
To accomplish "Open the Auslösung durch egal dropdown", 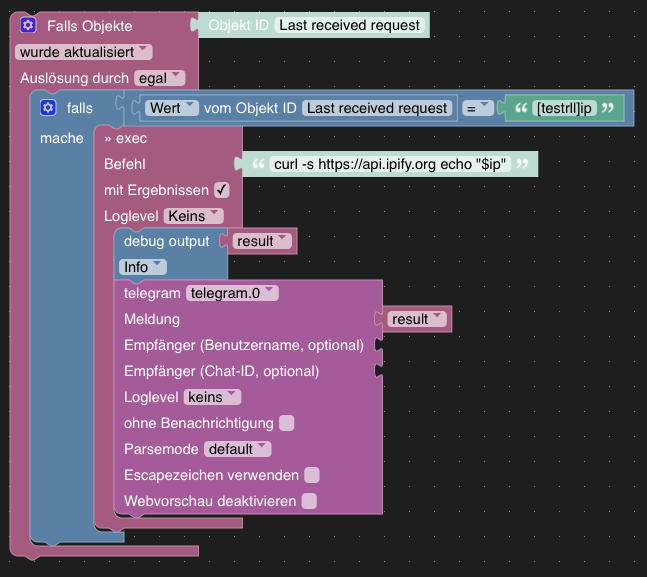I will [x=160, y=78].
